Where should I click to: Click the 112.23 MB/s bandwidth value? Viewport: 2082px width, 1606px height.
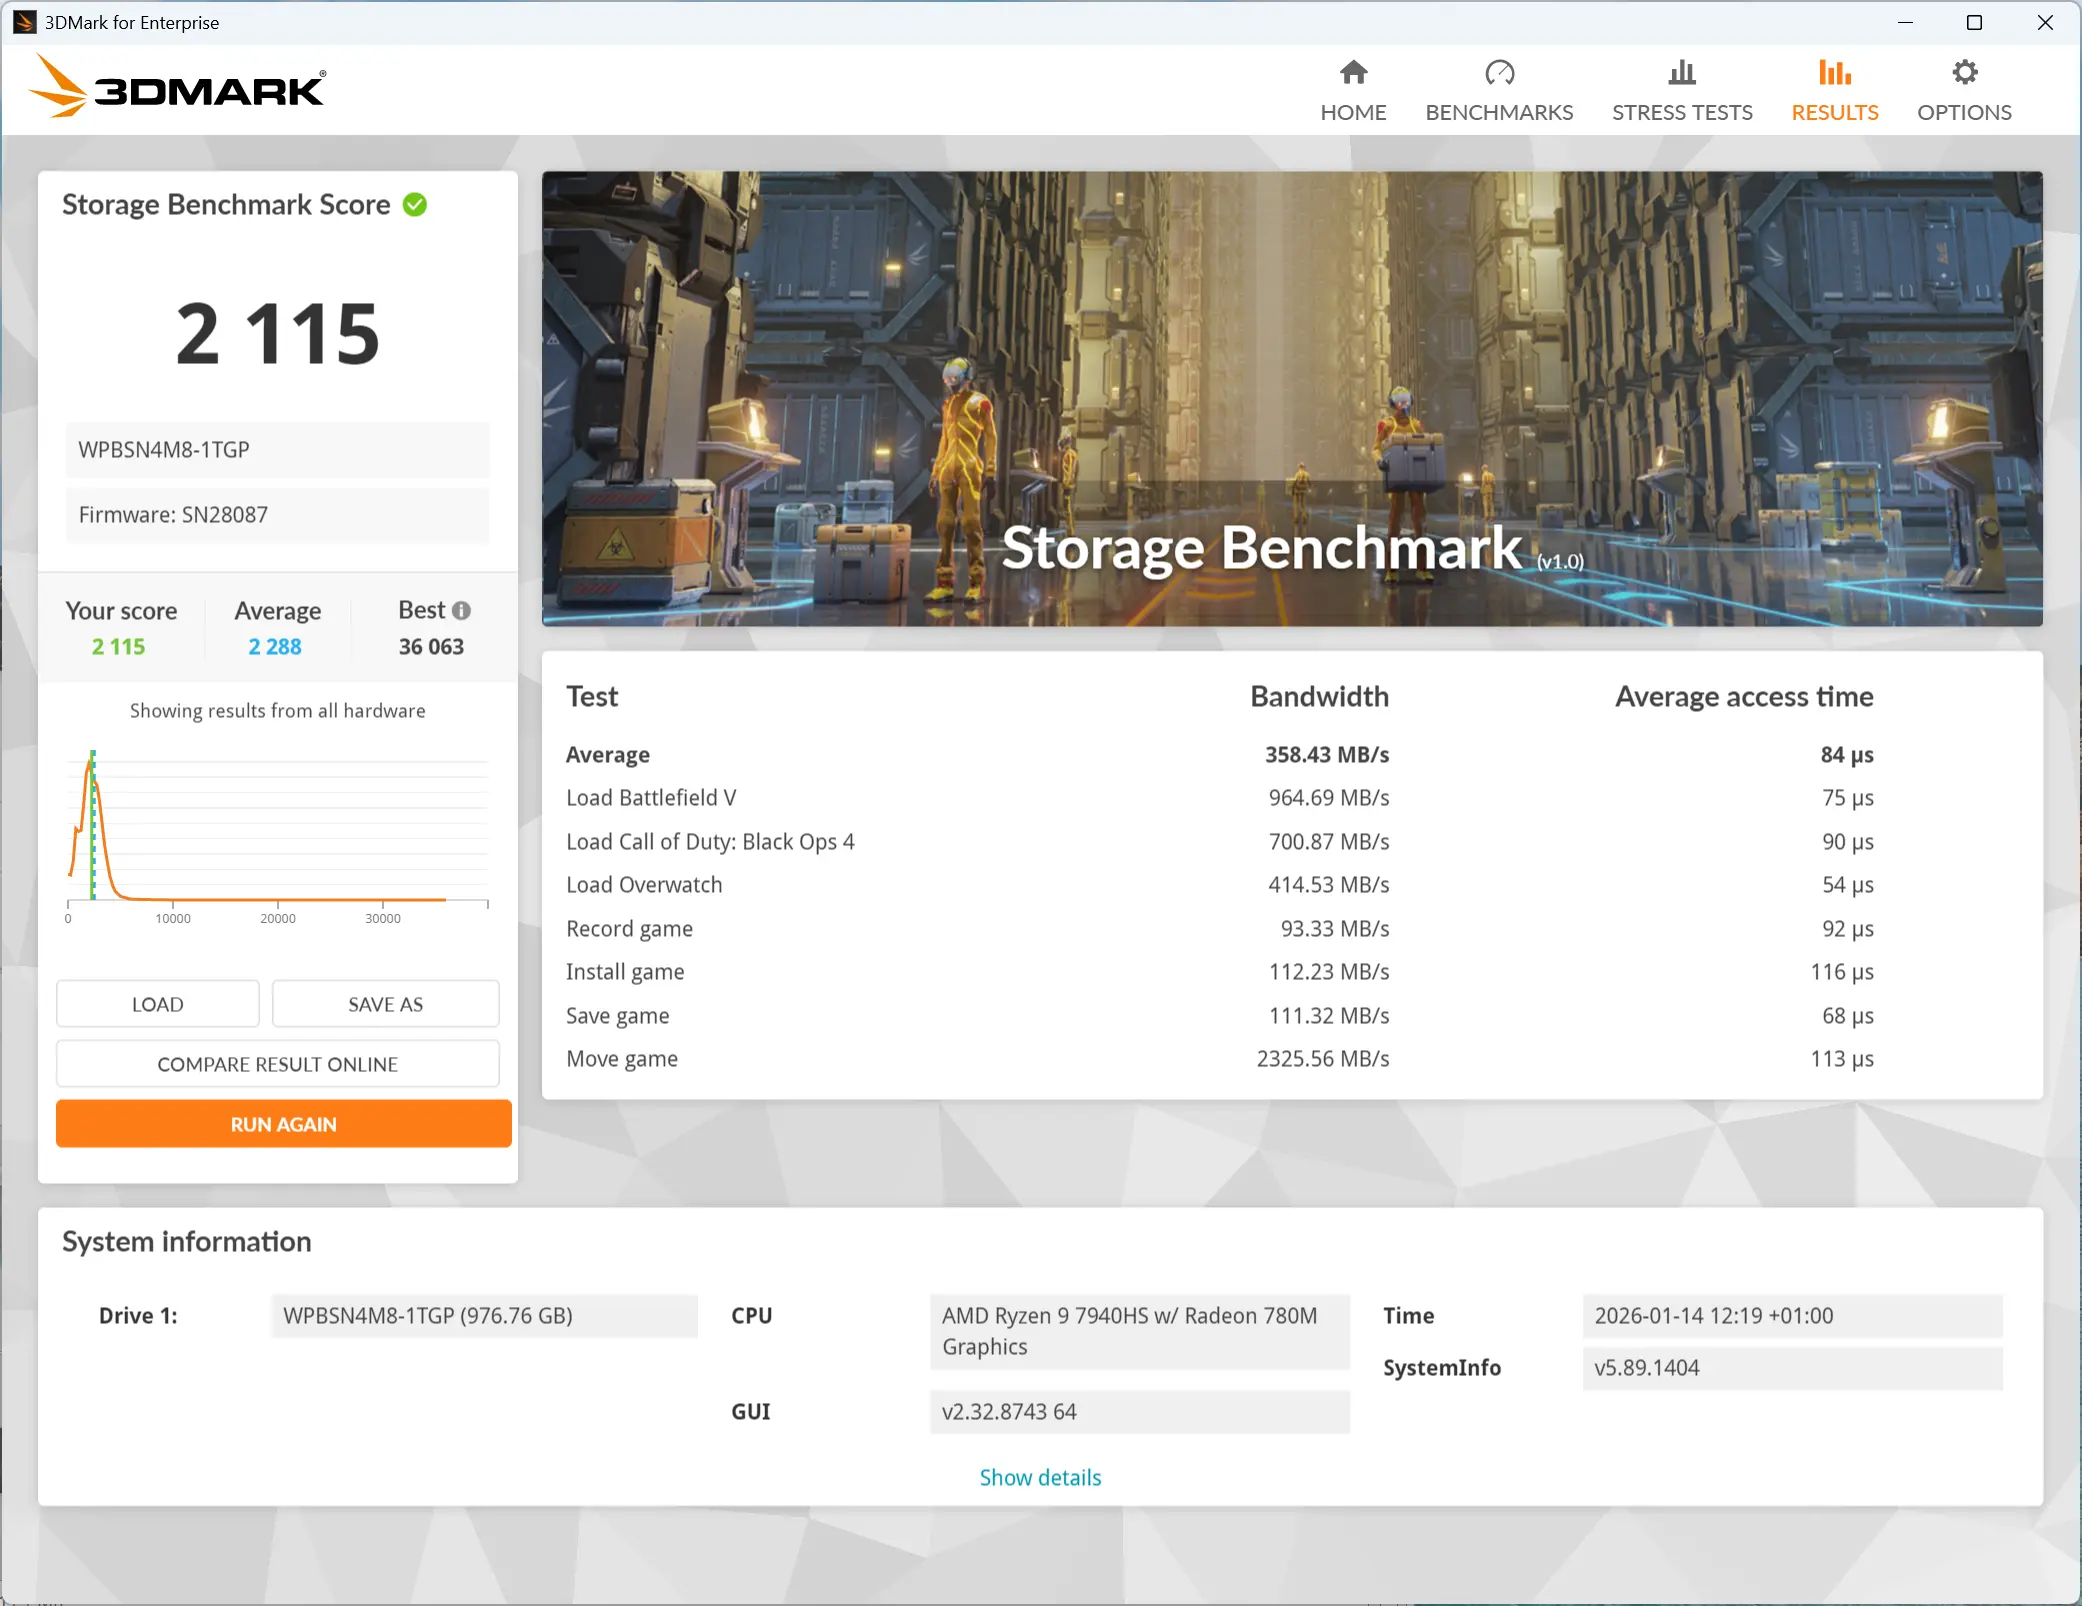point(1329,972)
